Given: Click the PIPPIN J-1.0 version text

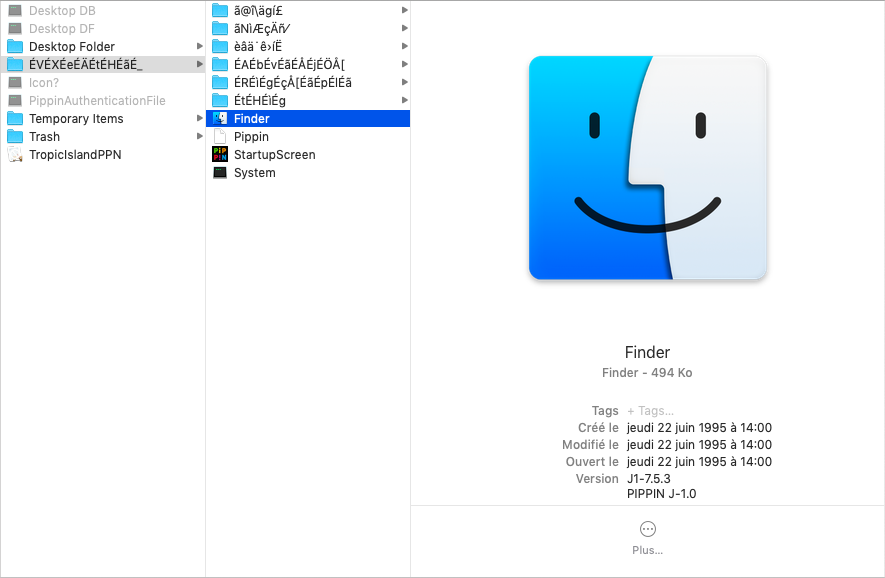Looking at the screenshot, I should (x=661, y=494).
